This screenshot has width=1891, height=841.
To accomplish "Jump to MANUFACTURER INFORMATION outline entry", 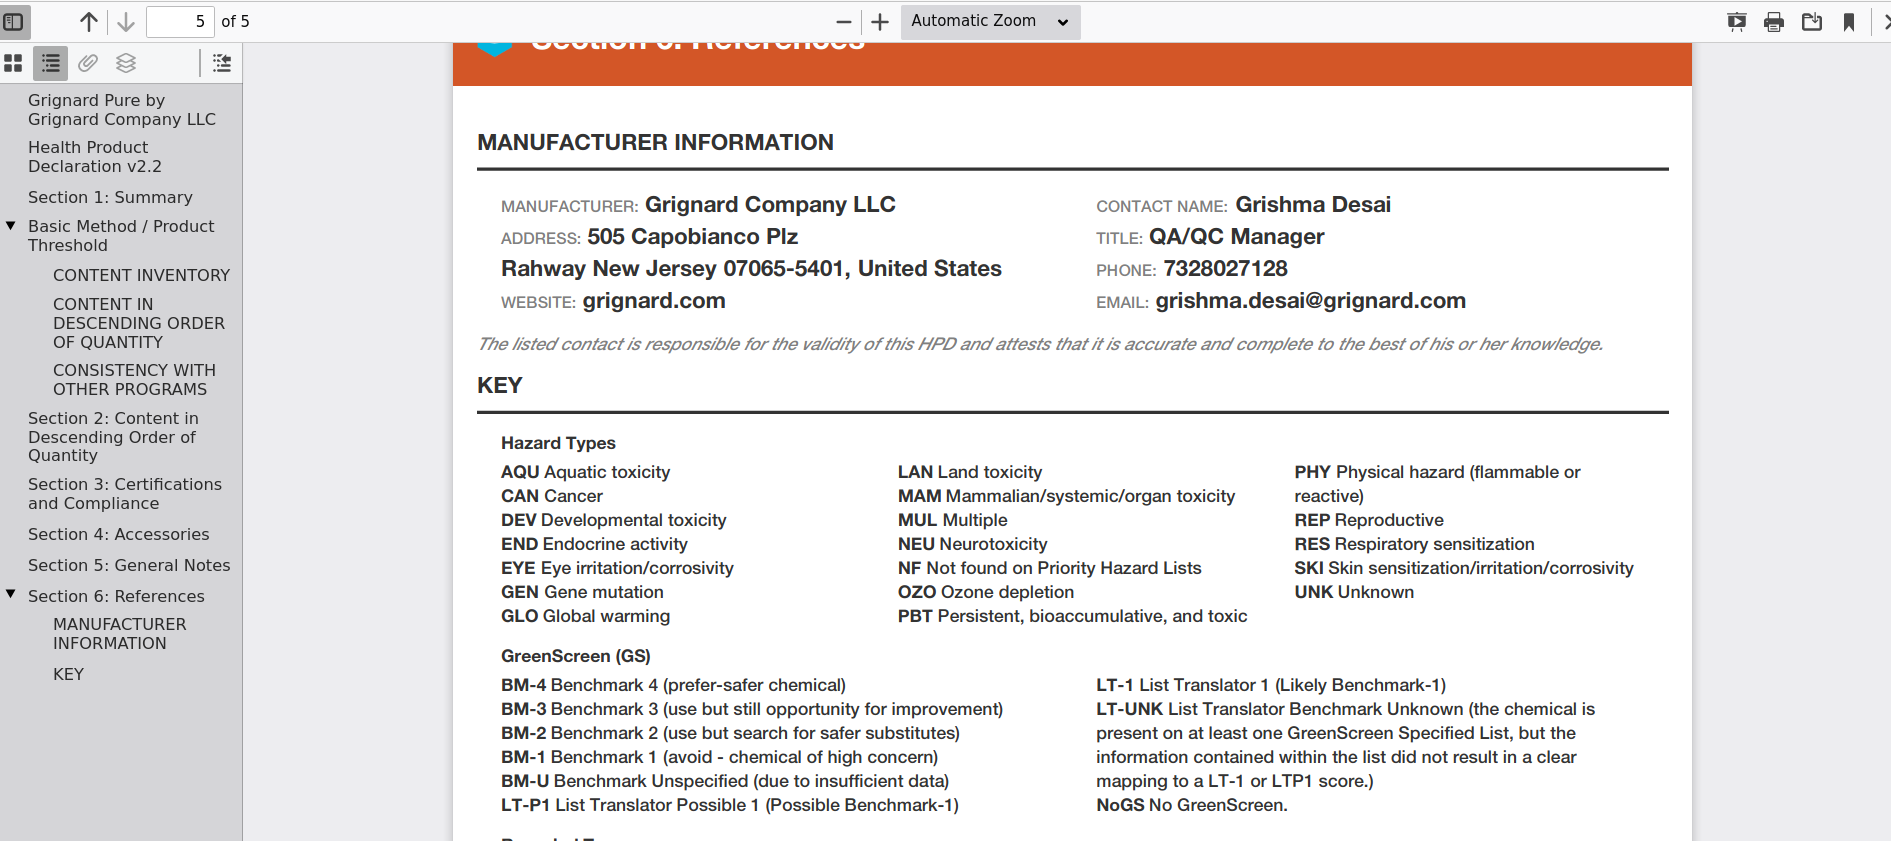I will point(120,634).
